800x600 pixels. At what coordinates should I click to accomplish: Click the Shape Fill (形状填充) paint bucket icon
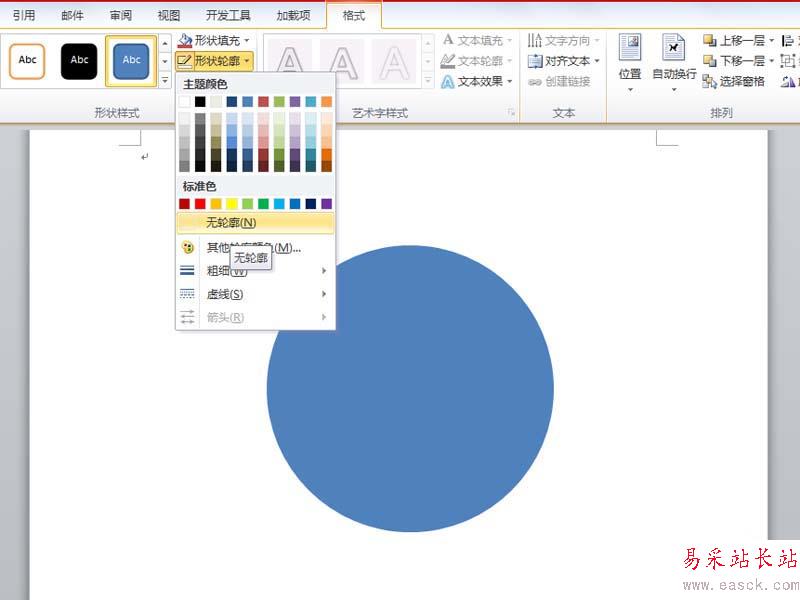click(185, 40)
